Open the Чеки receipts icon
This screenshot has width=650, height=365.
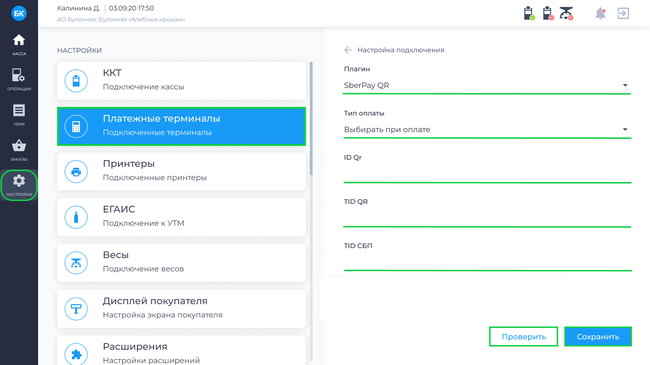tap(19, 114)
